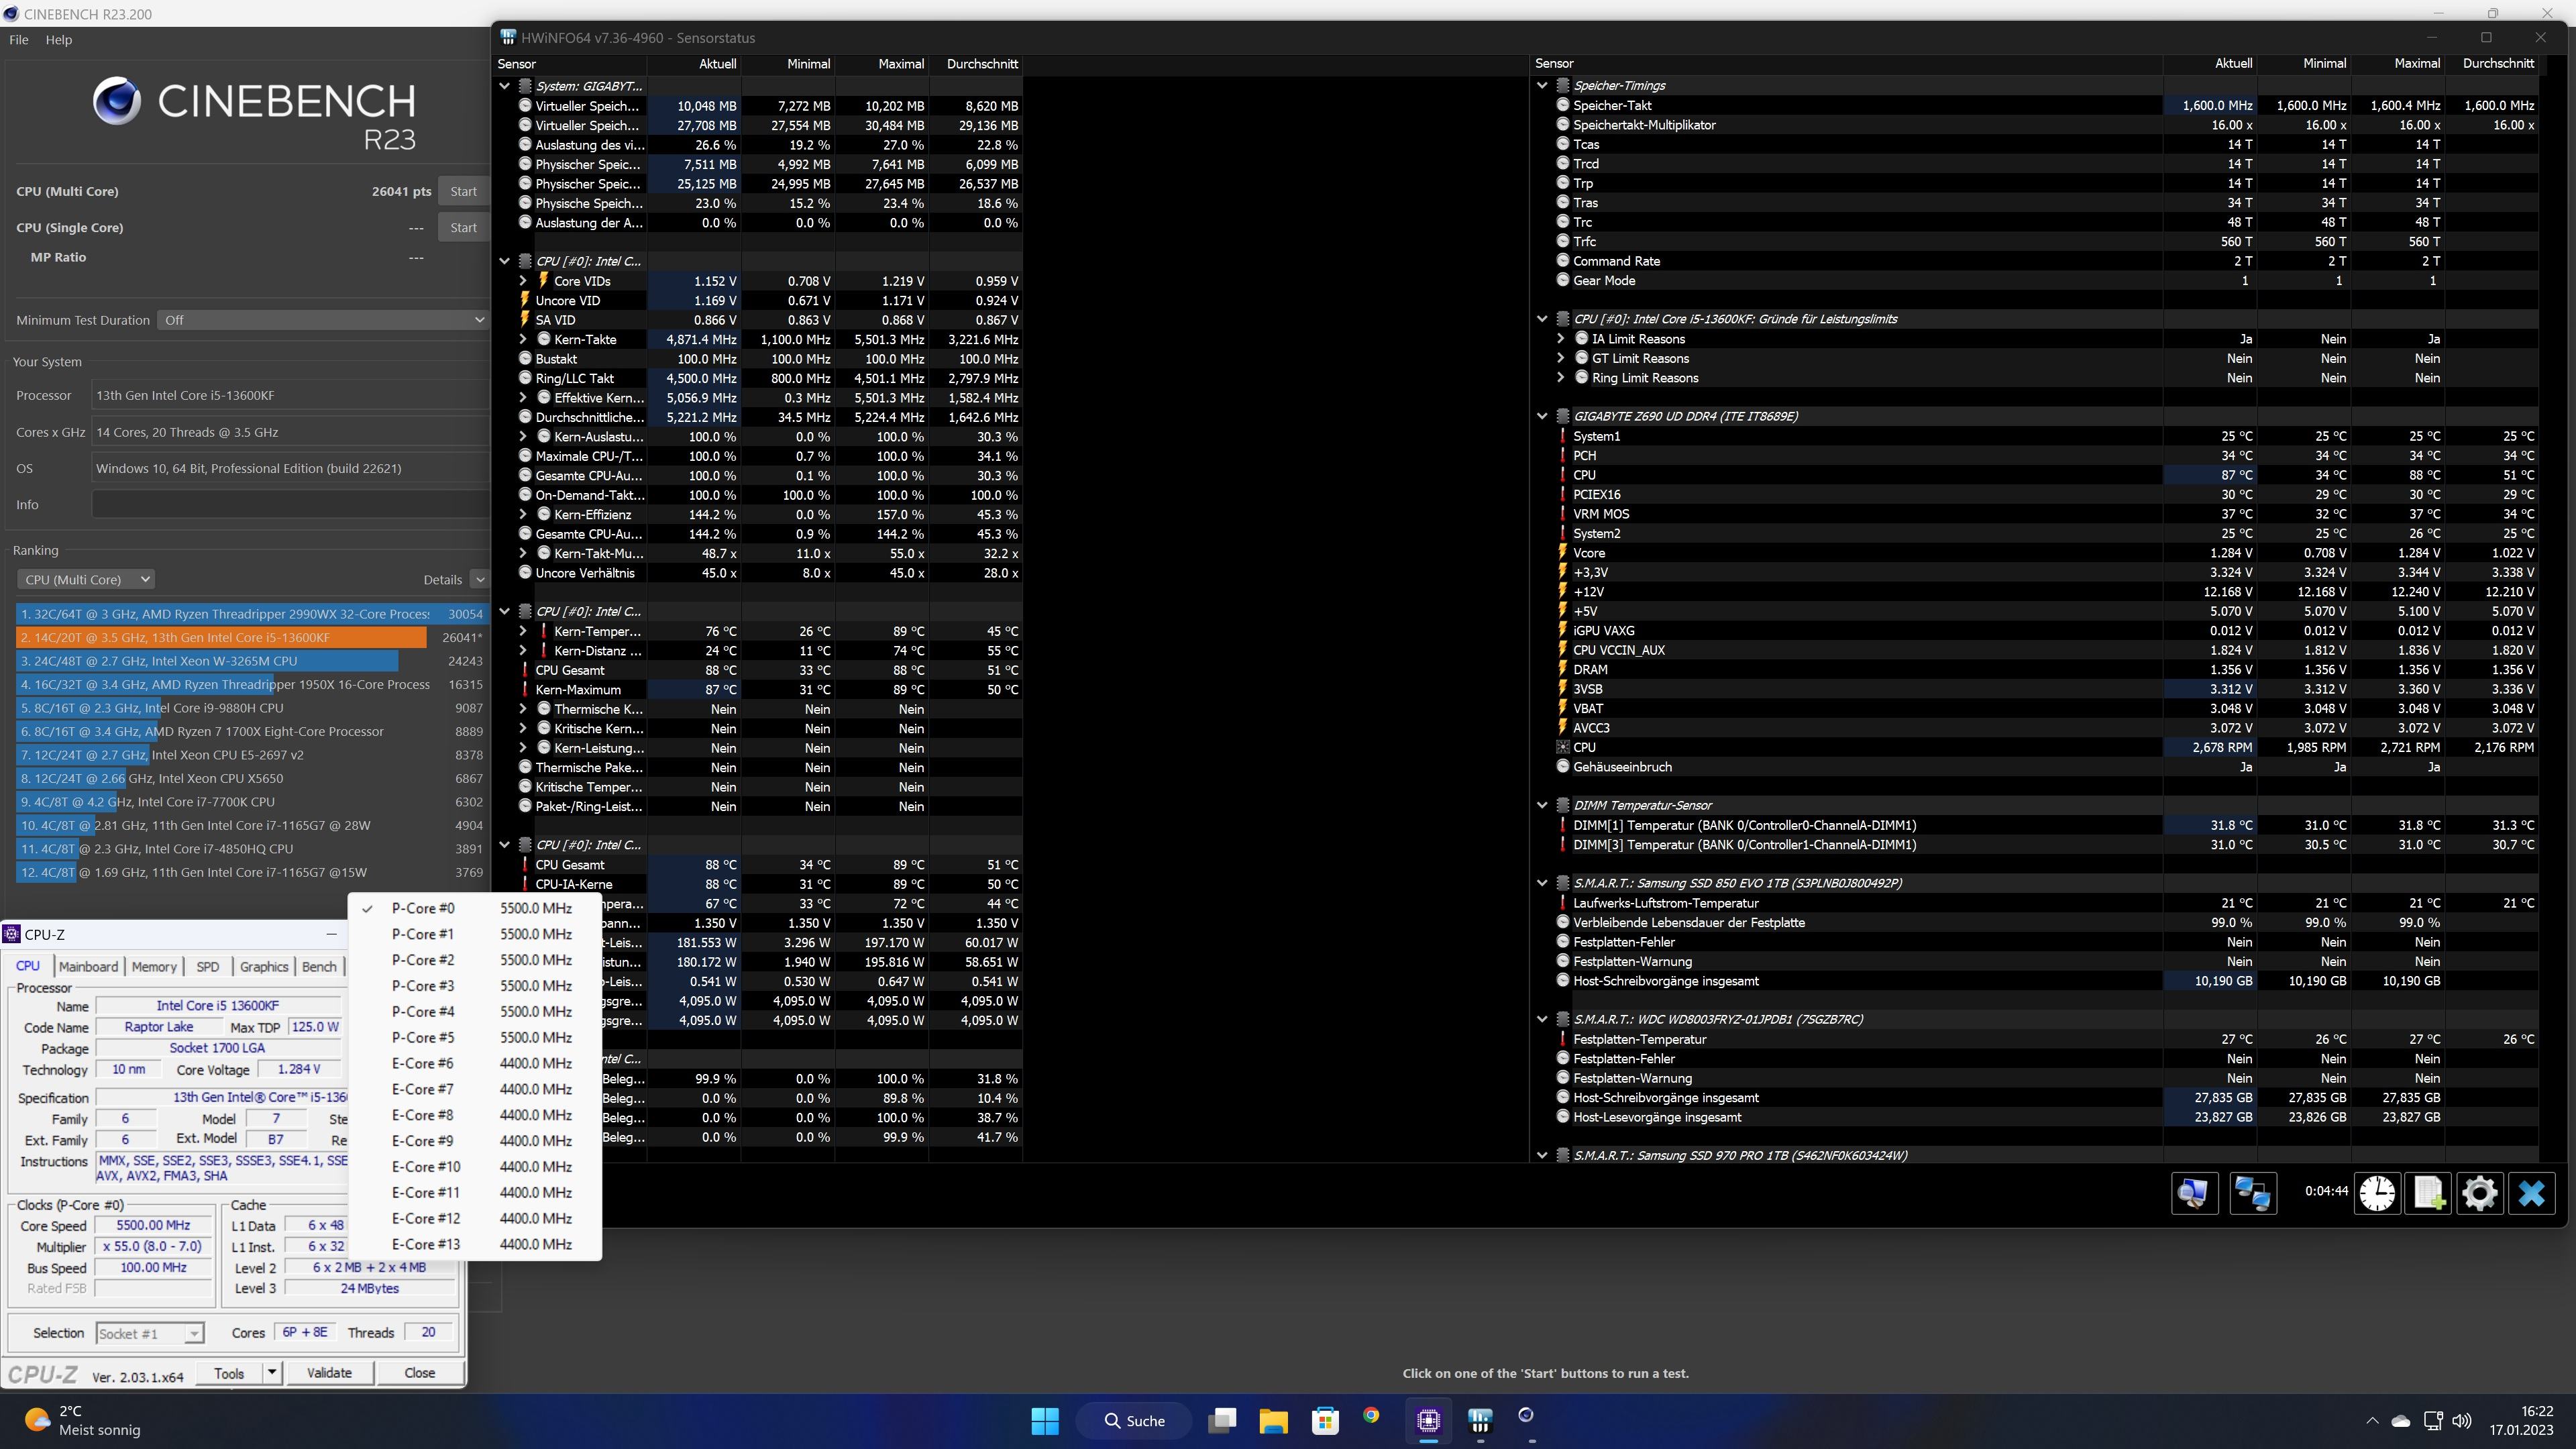Click the DIMM[1] Temperatur thermometer icon
The width and height of the screenshot is (2576, 1449).
point(1563,825)
